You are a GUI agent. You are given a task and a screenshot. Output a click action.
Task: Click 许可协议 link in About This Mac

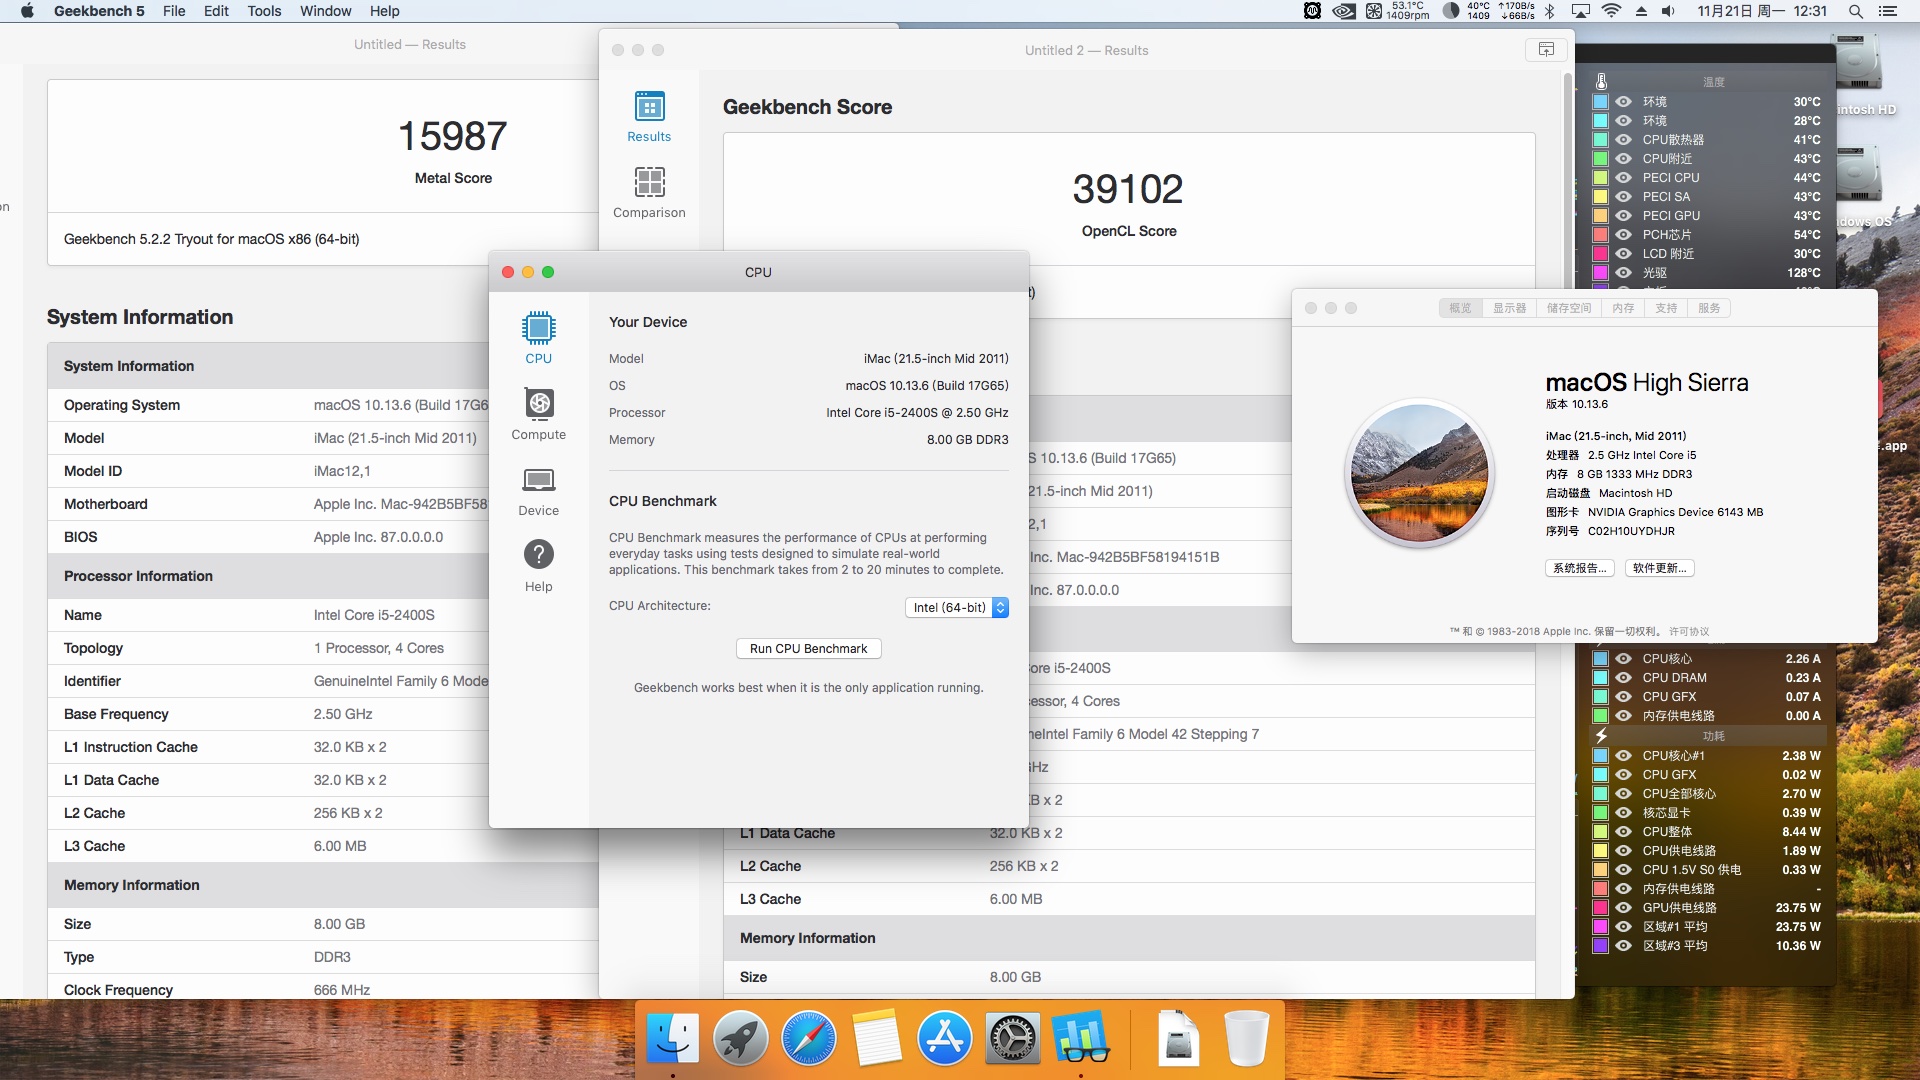pyautogui.click(x=1689, y=632)
